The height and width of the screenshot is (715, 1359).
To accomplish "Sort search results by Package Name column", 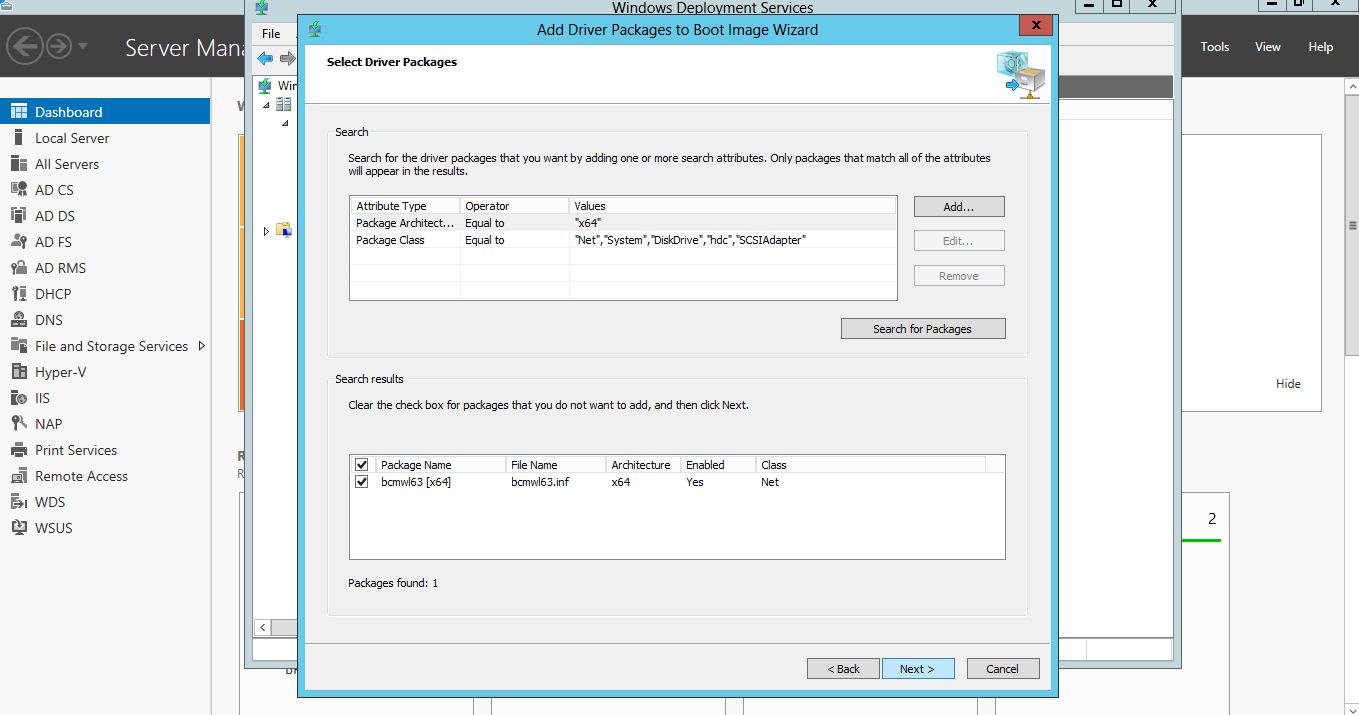I will (441, 465).
